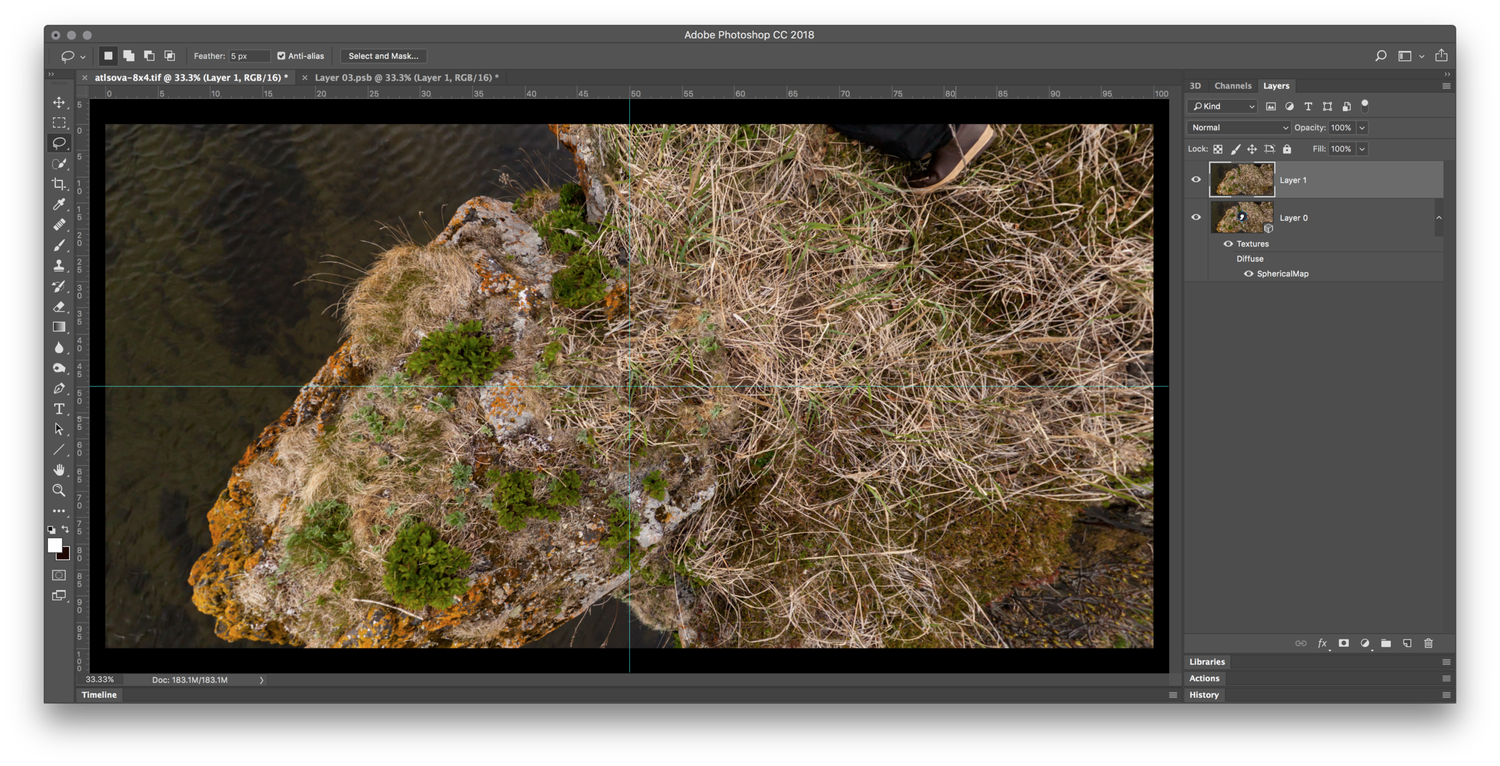This screenshot has width=1500, height=766.
Task: Click the Select and Mask button
Action: tap(383, 56)
